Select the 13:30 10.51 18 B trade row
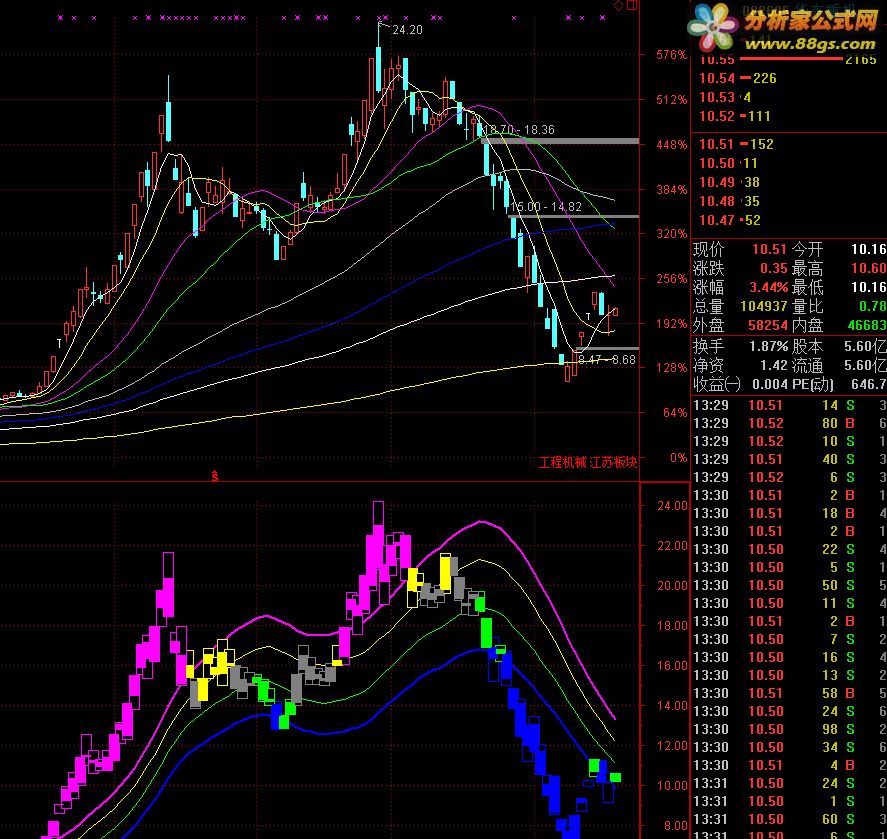Image resolution: width=887 pixels, height=839 pixels. (x=789, y=513)
